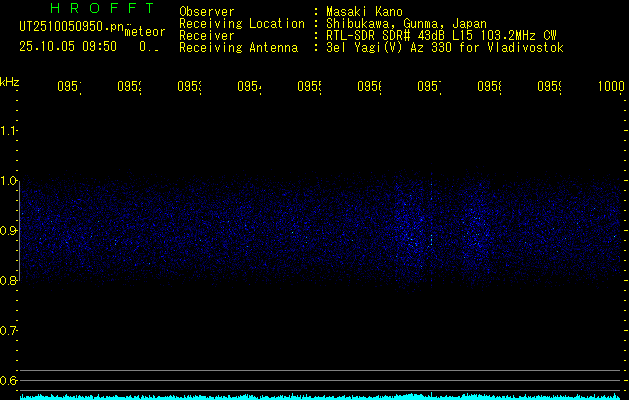
Task: Click the 0954 time marker
Action: (249, 86)
